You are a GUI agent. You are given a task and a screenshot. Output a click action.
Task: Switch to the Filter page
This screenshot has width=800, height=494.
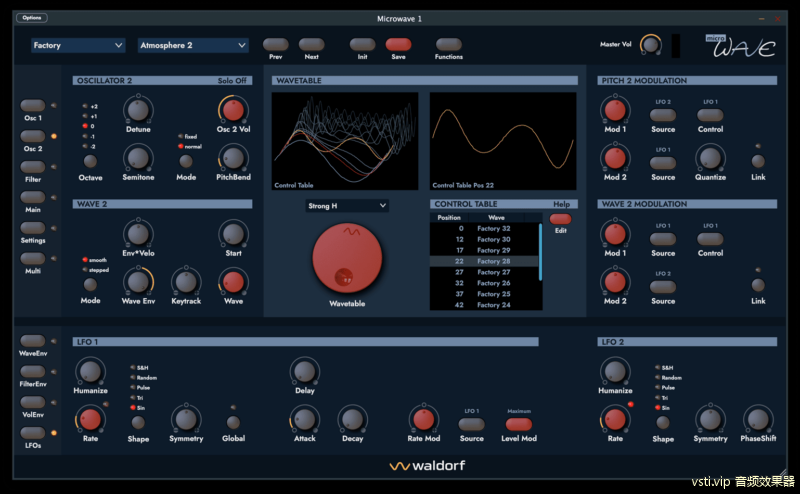coord(33,166)
